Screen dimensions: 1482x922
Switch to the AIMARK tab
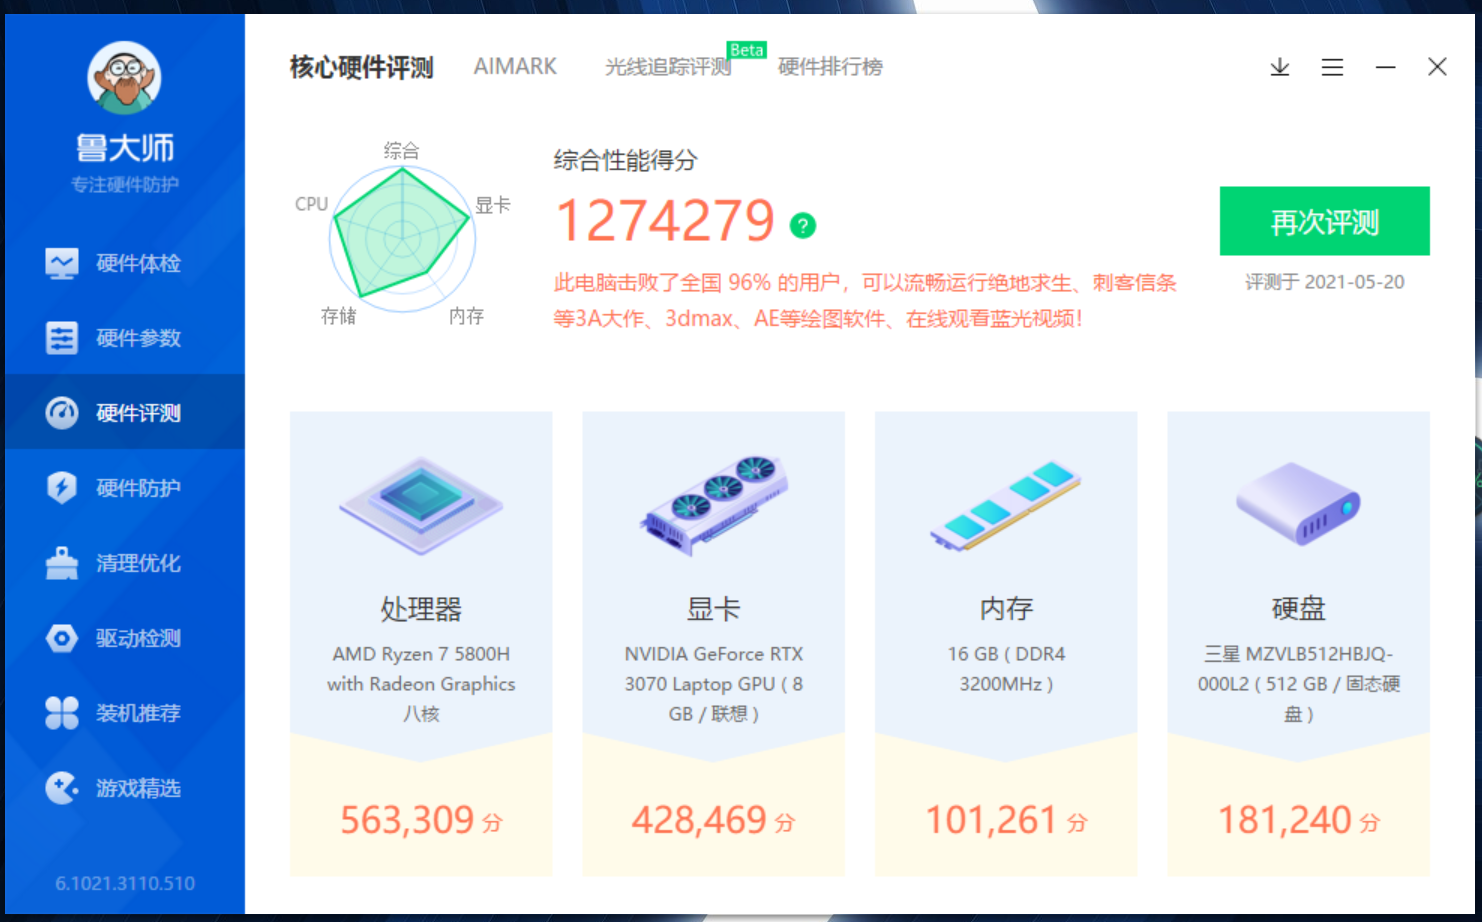515,66
